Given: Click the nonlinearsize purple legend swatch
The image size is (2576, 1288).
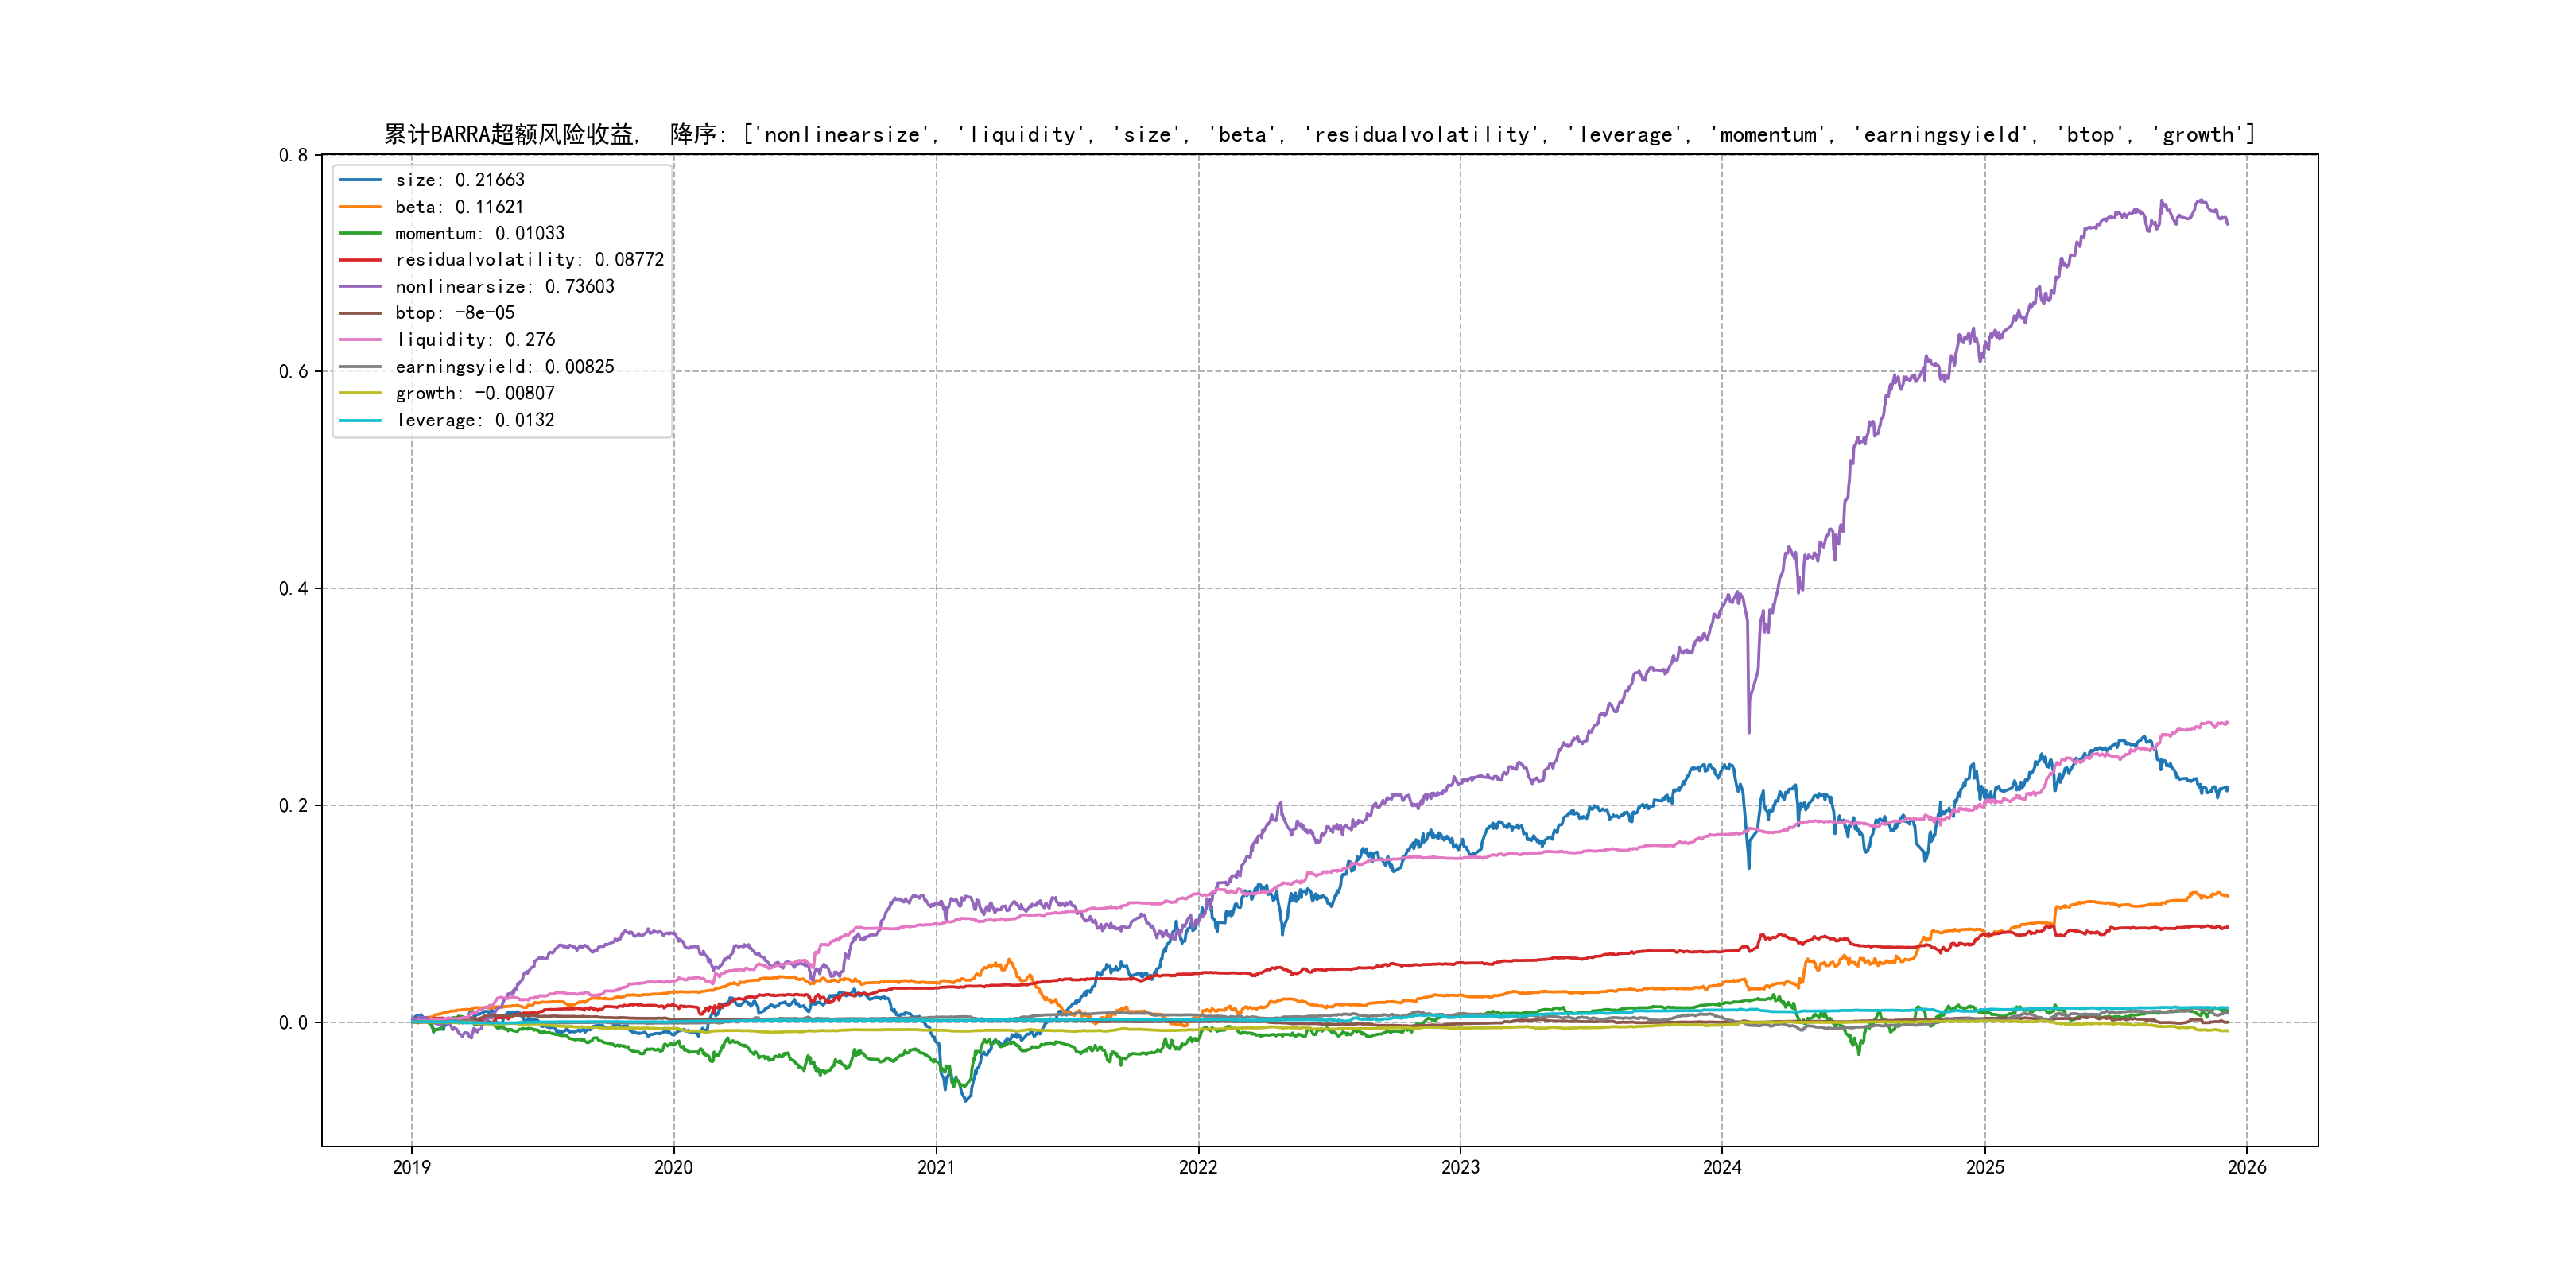Looking at the screenshot, I should point(360,287).
